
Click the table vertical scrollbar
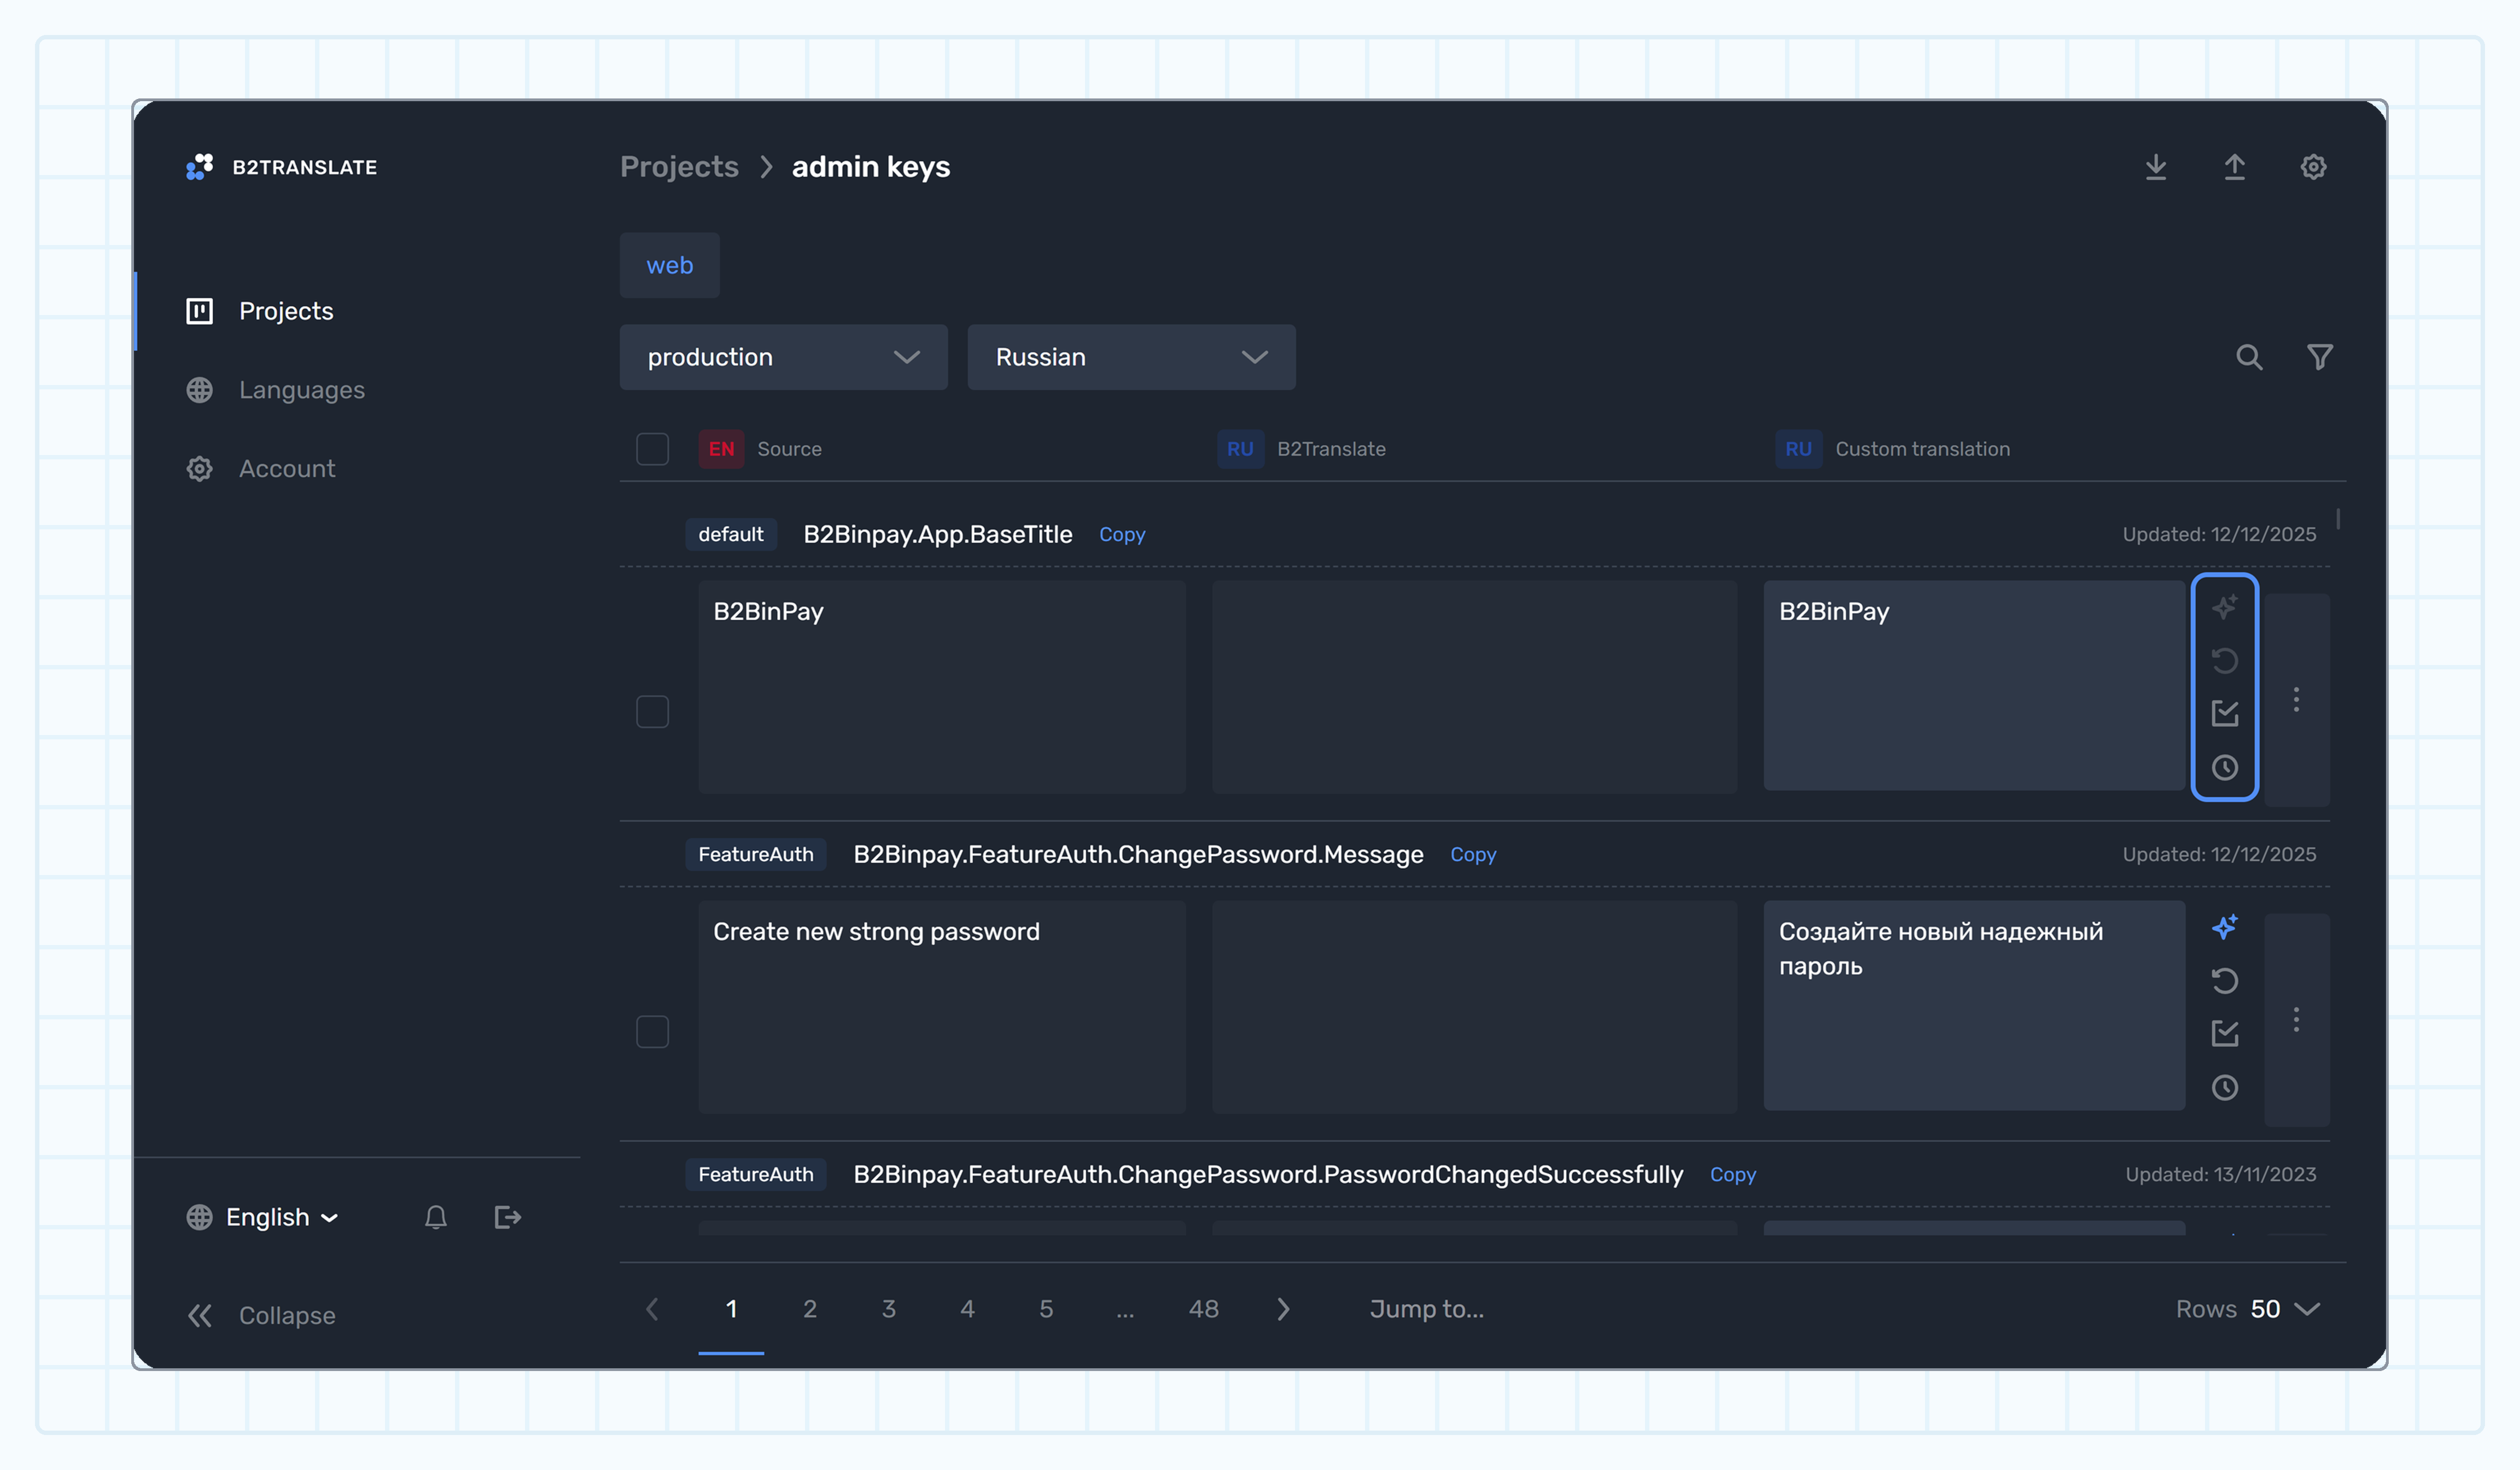pos(2338,520)
